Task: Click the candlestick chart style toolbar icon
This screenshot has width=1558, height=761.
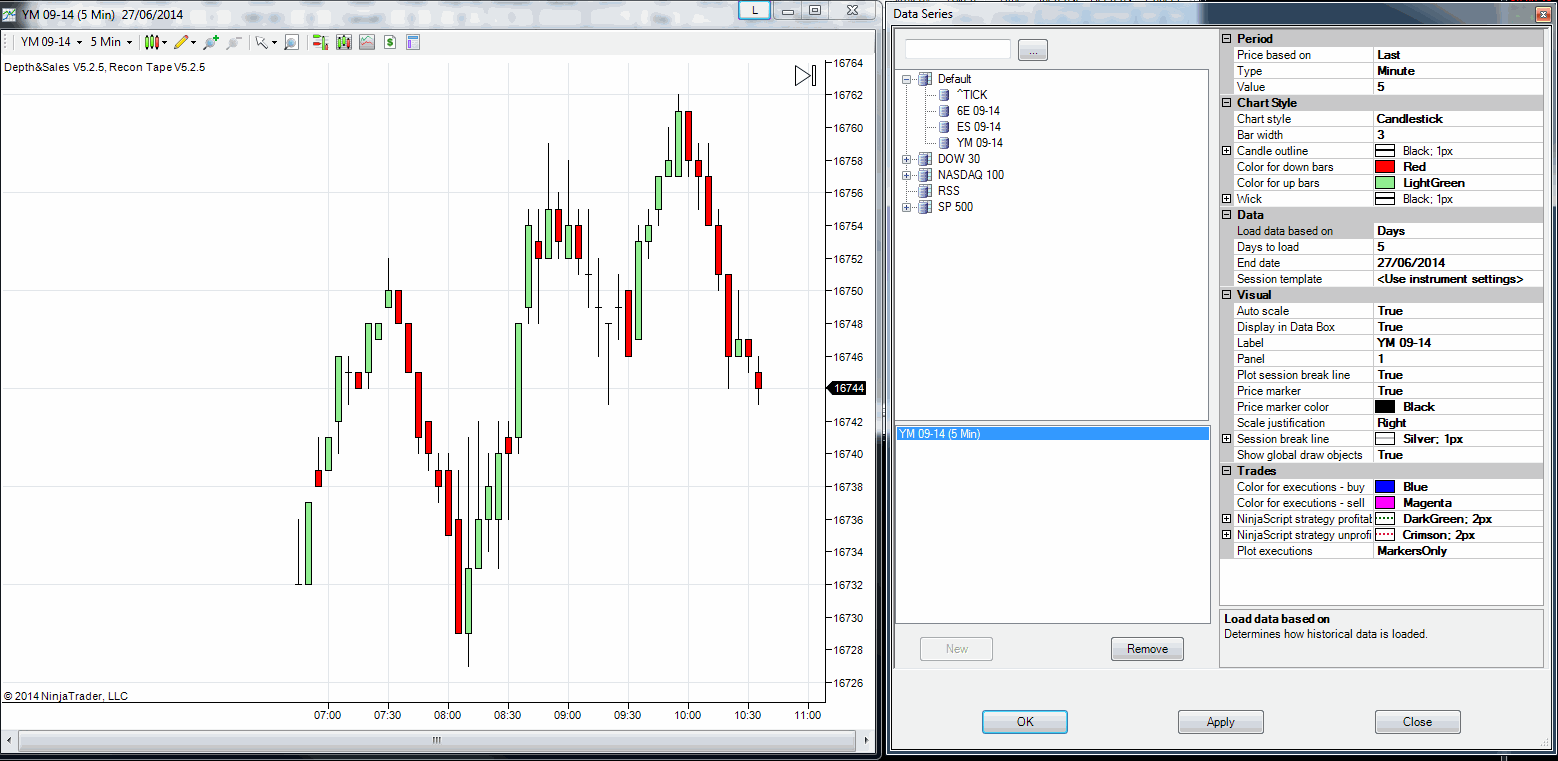Action: pyautogui.click(x=151, y=42)
